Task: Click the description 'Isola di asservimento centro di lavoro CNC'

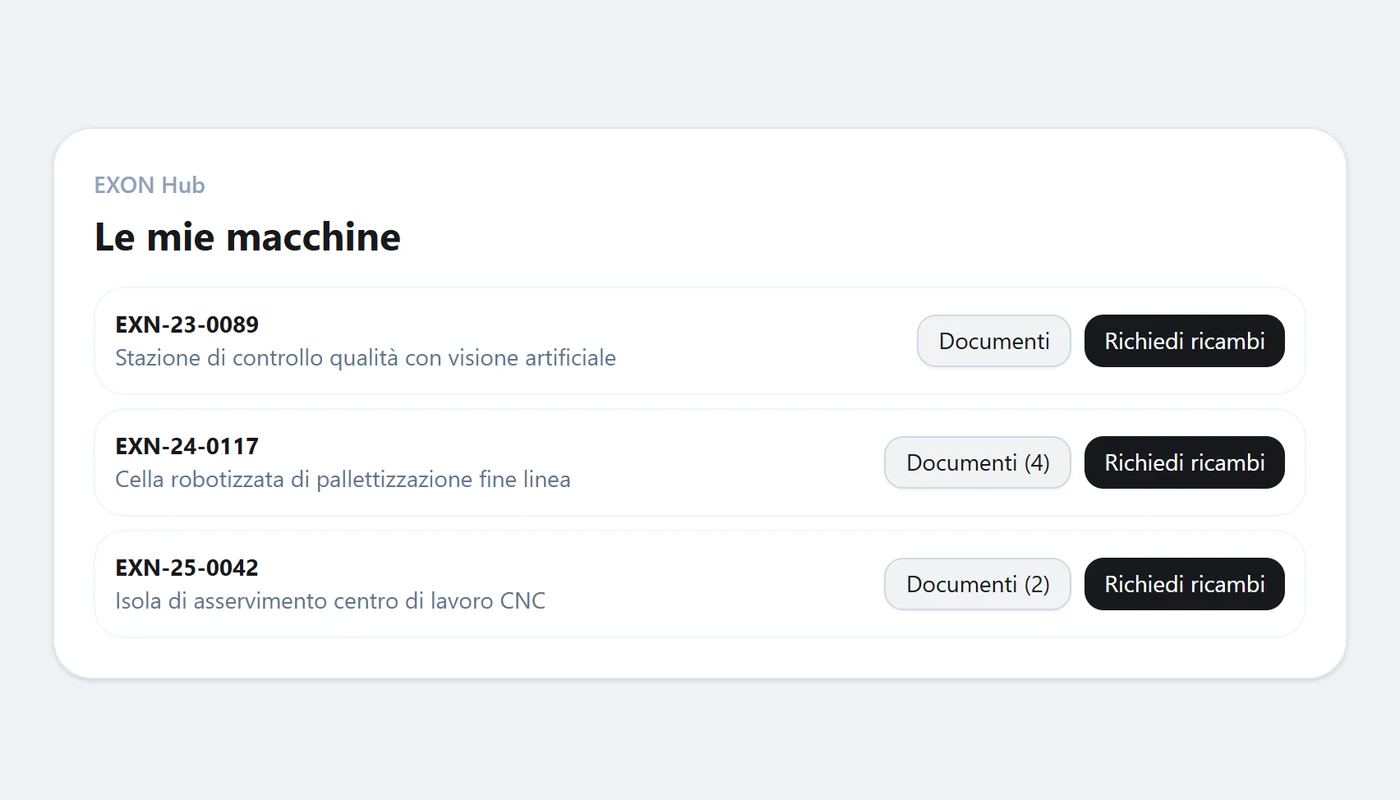Action: (331, 601)
